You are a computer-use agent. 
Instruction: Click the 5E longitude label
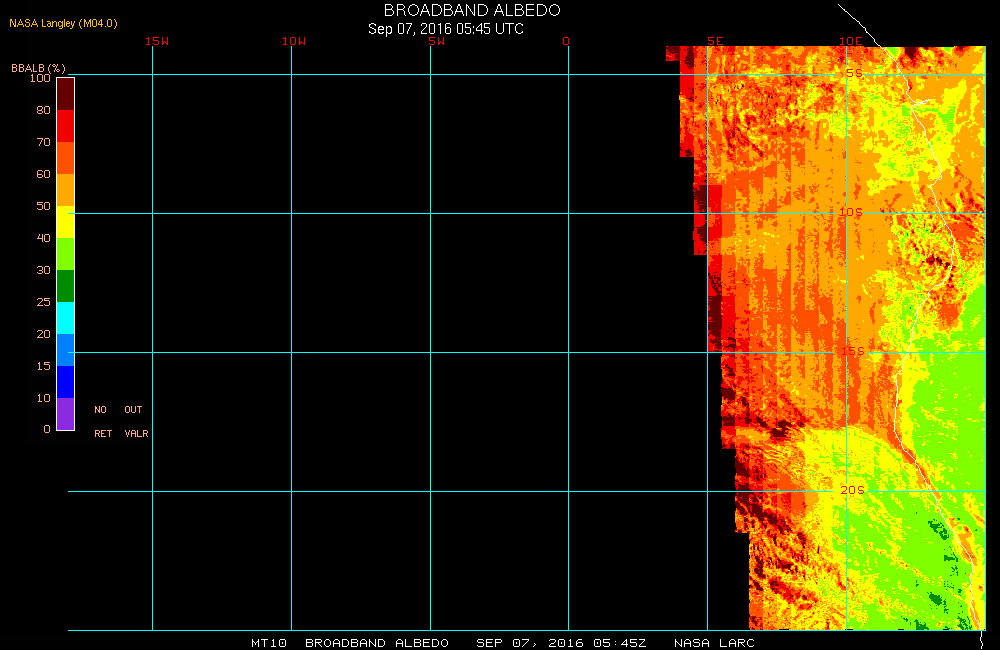coord(715,41)
